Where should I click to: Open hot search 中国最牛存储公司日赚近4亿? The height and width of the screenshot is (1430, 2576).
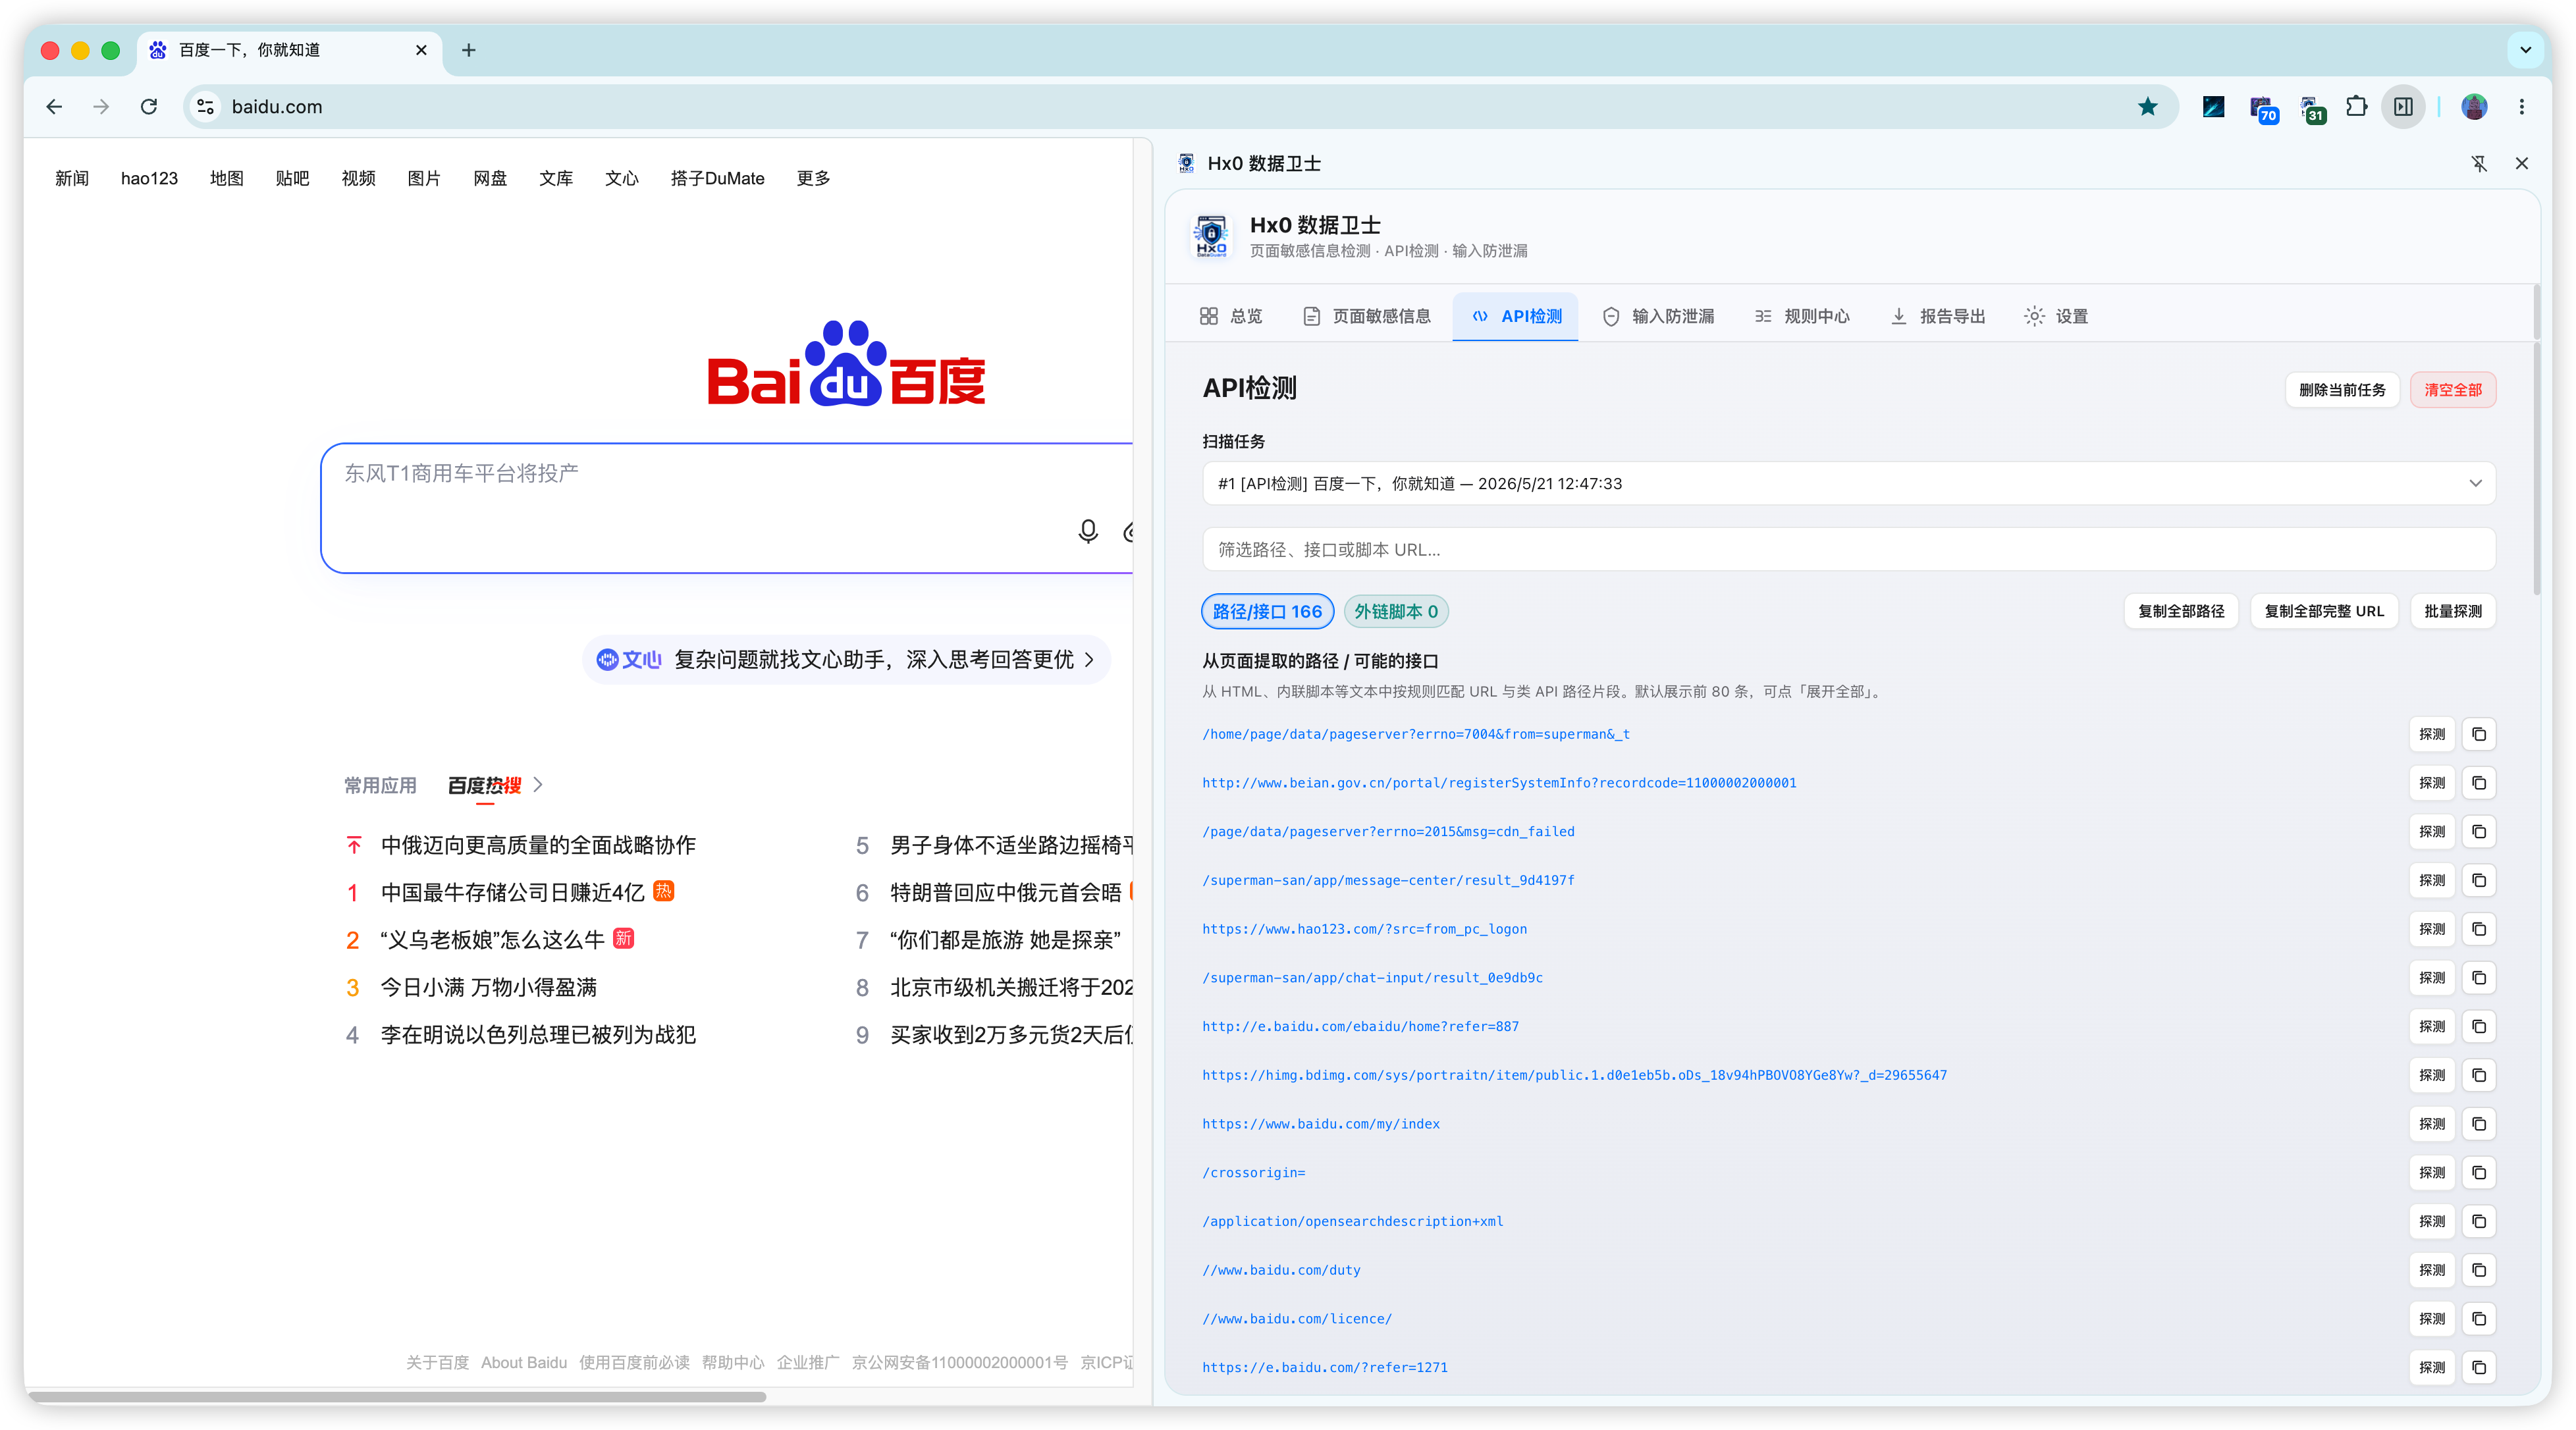(x=512, y=892)
